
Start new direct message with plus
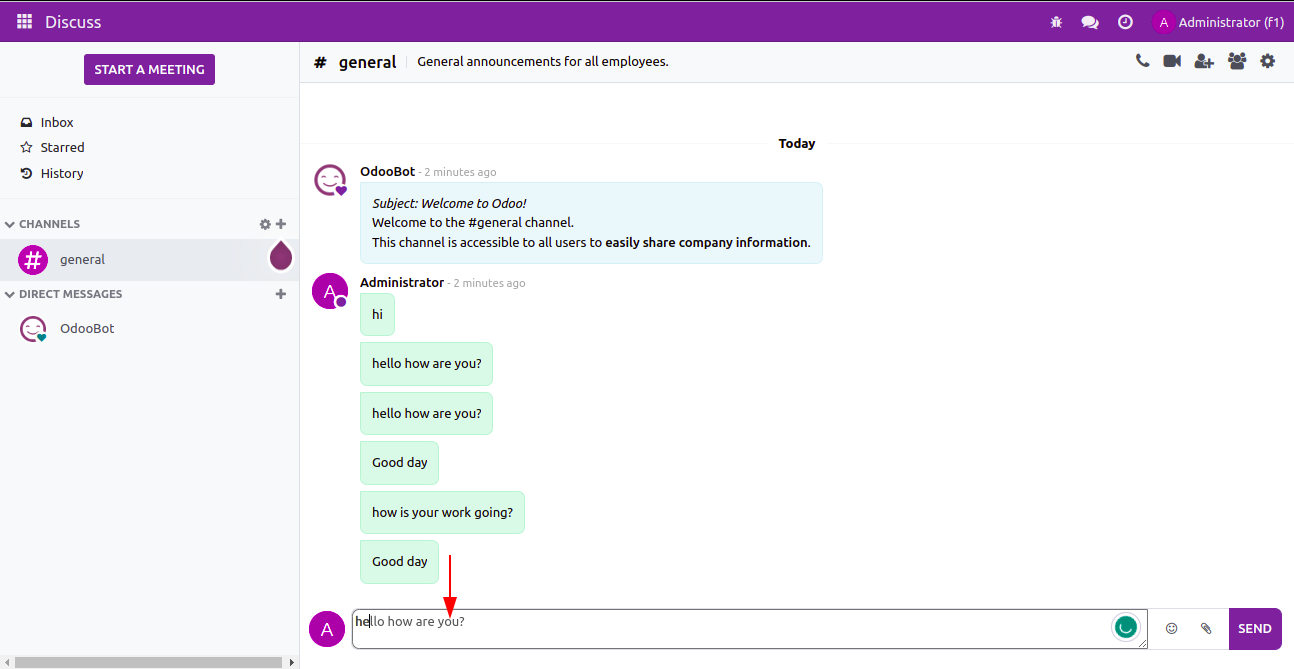(281, 294)
